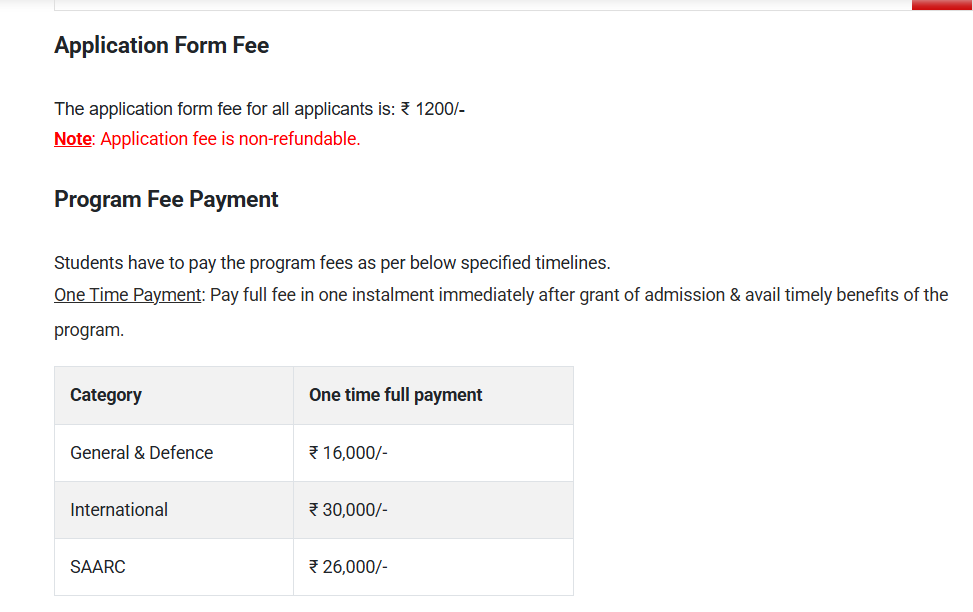
Task: Click the sentence about specified timelines
Action: pyautogui.click(x=332, y=263)
